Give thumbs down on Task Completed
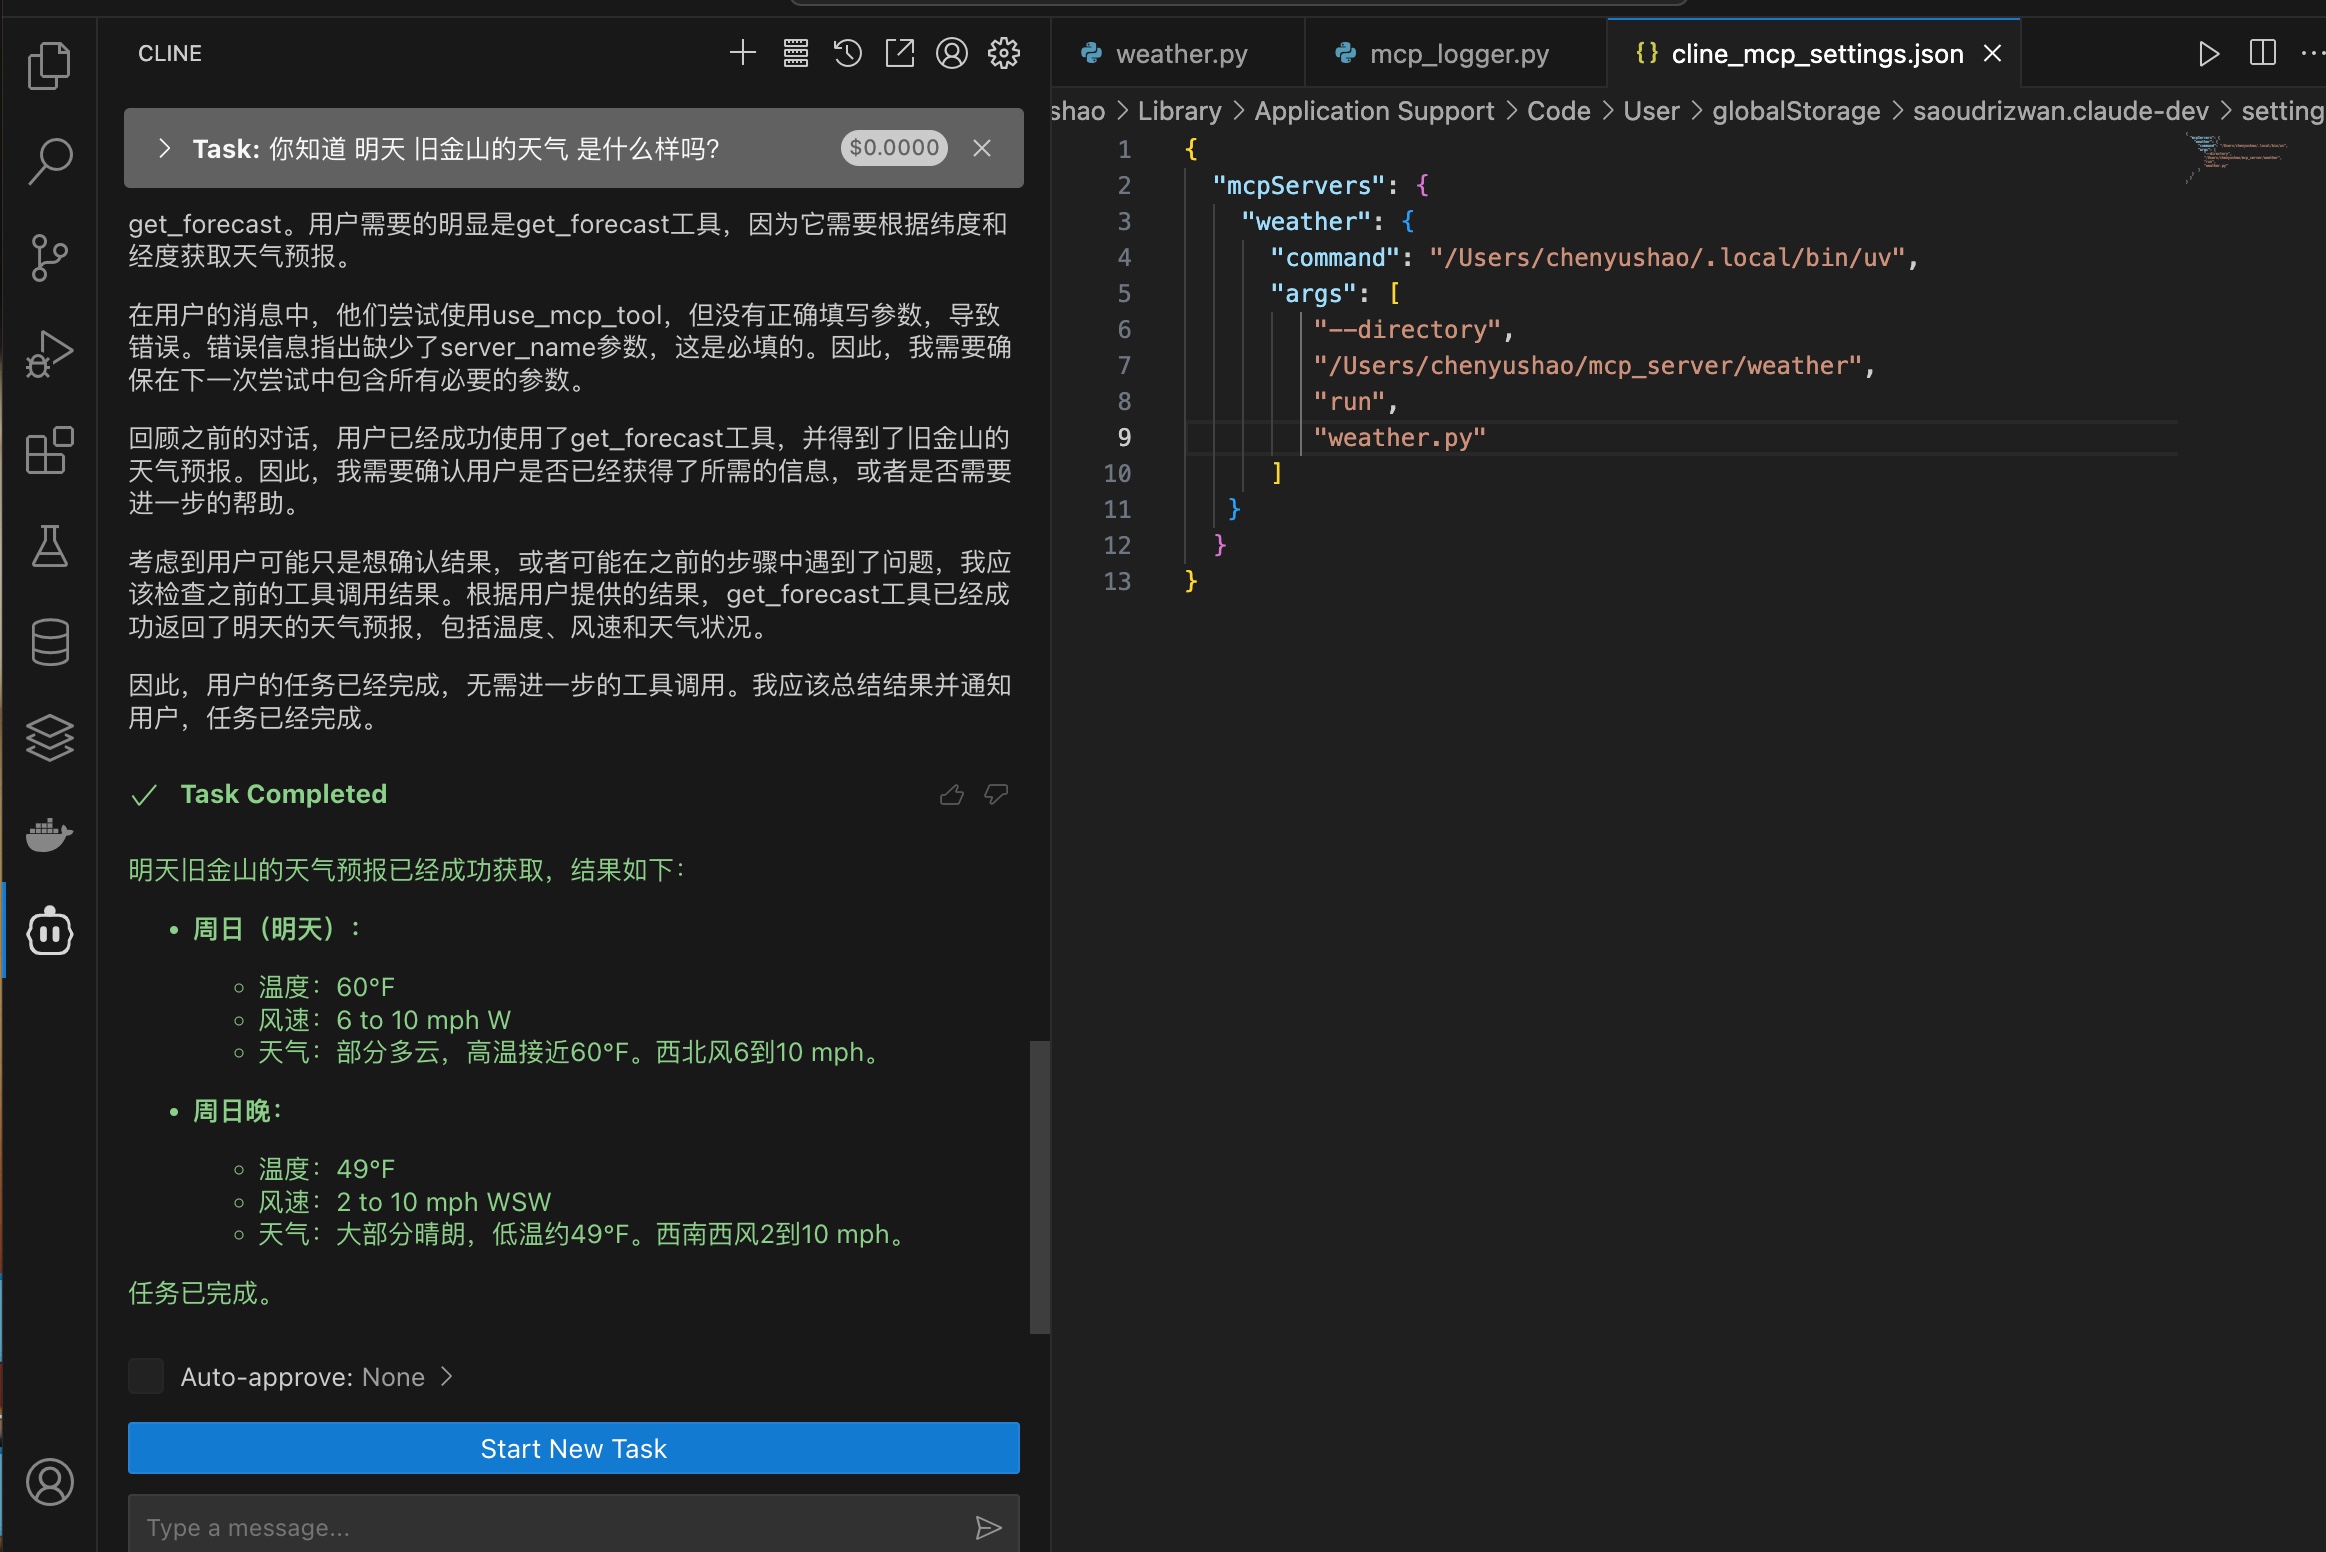 (x=996, y=795)
